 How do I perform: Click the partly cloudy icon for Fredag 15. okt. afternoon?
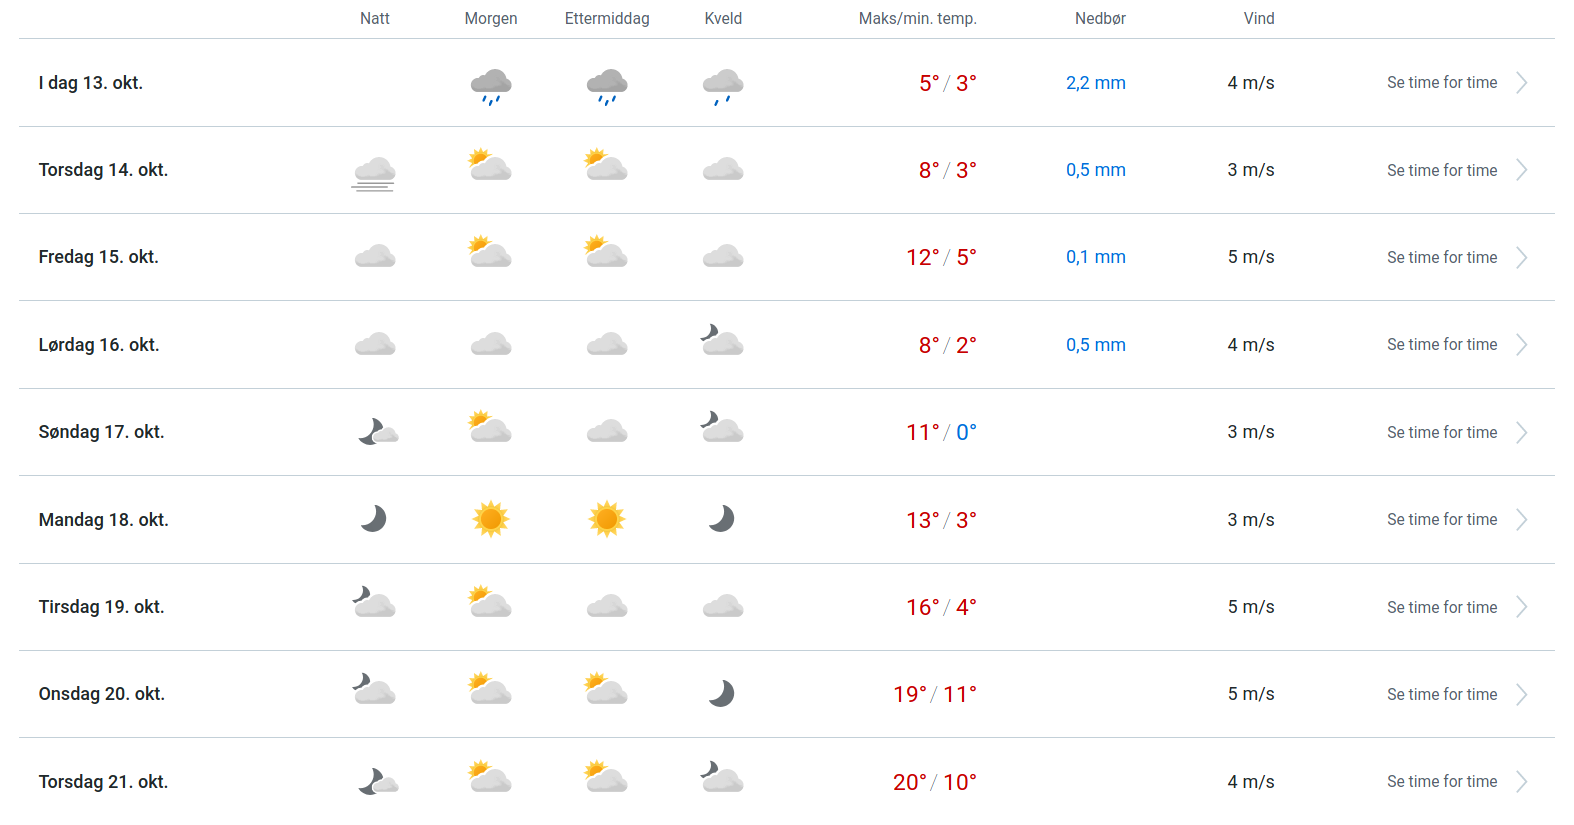point(606,252)
